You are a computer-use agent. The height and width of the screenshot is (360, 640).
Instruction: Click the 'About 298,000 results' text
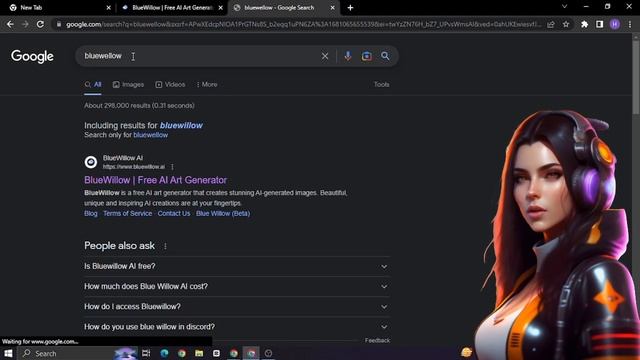(x=139, y=106)
